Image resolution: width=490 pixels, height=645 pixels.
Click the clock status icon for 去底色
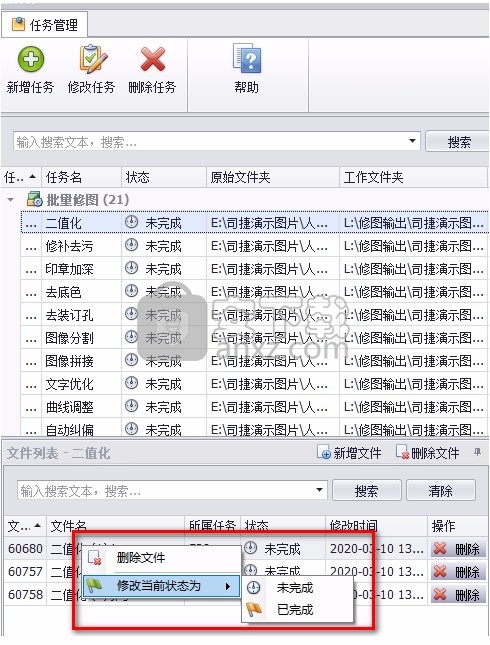pyautogui.click(x=131, y=291)
